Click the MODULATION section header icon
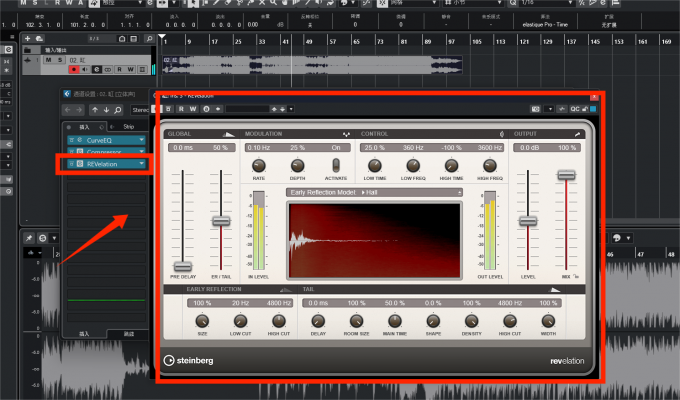 pyautogui.click(x=346, y=134)
